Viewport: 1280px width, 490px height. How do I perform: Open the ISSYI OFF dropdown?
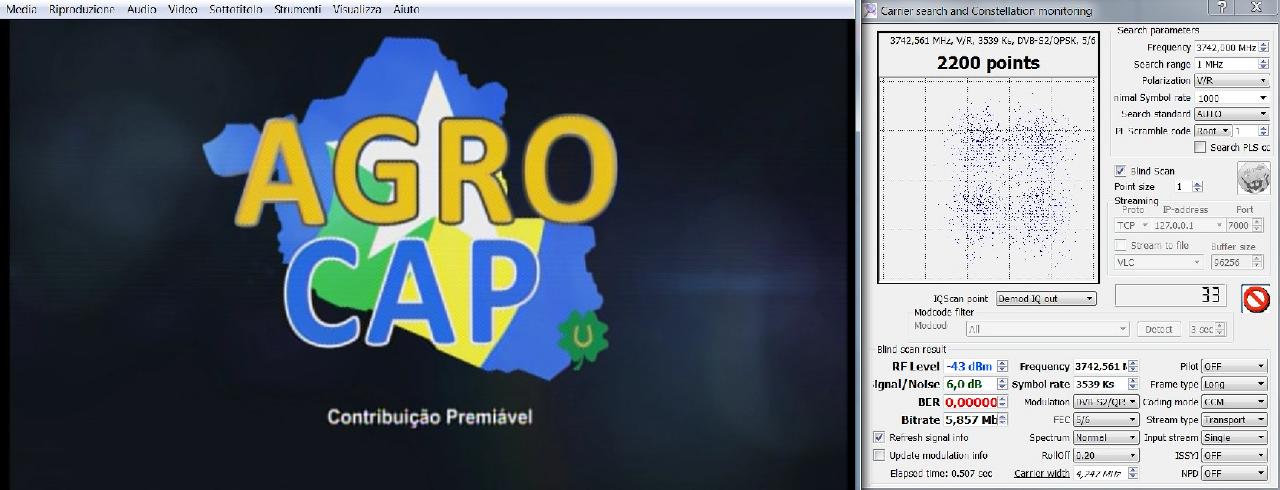point(1234,455)
